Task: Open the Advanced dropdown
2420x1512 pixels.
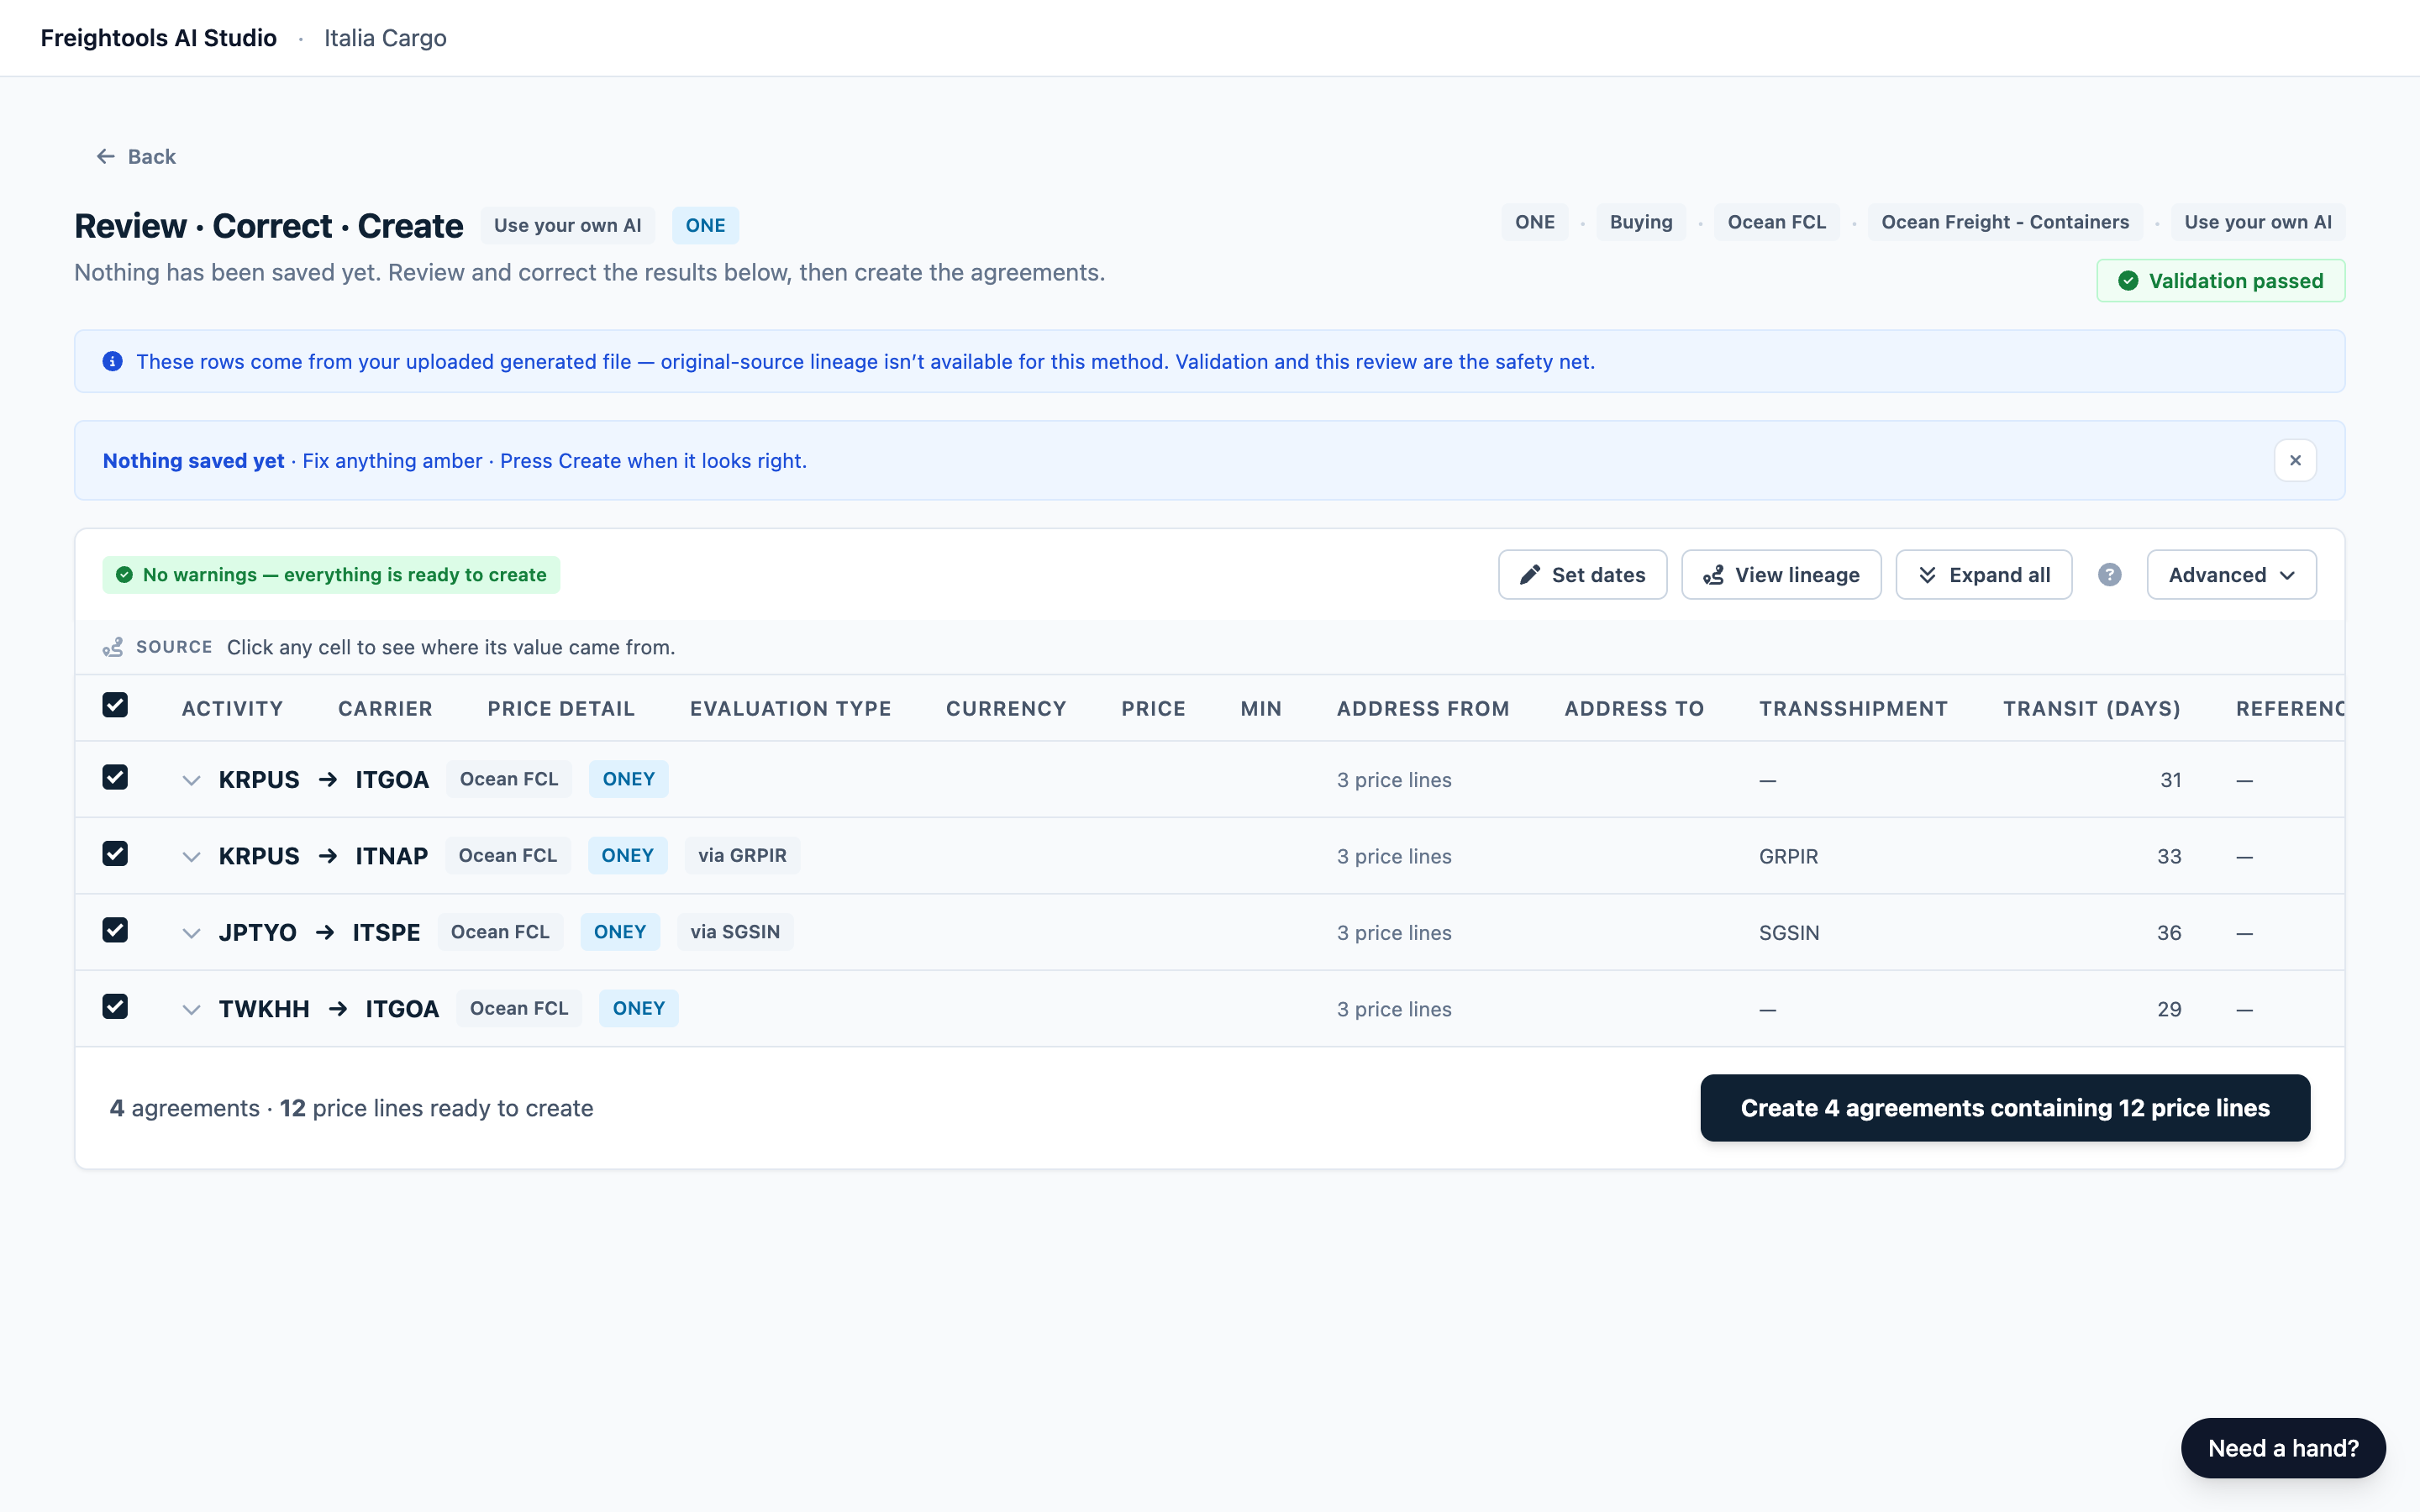Action: point(2231,574)
